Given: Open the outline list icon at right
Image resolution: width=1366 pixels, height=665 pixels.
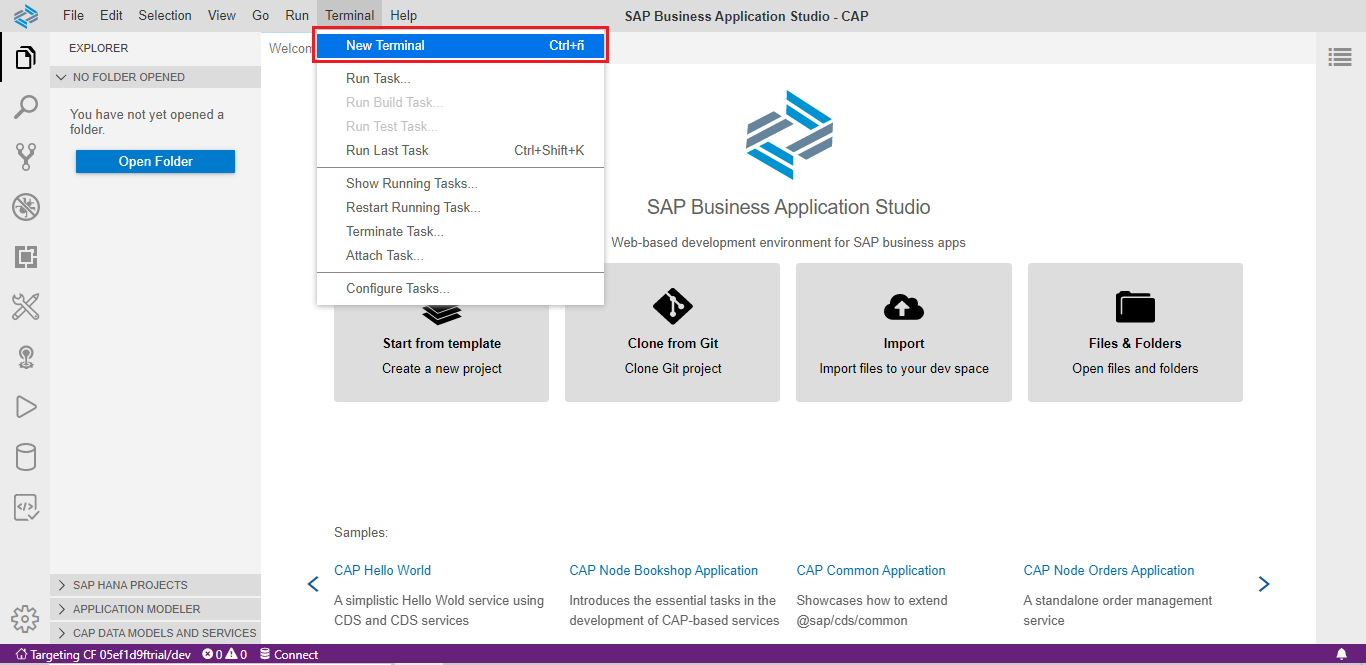Looking at the screenshot, I should pyautogui.click(x=1340, y=58).
